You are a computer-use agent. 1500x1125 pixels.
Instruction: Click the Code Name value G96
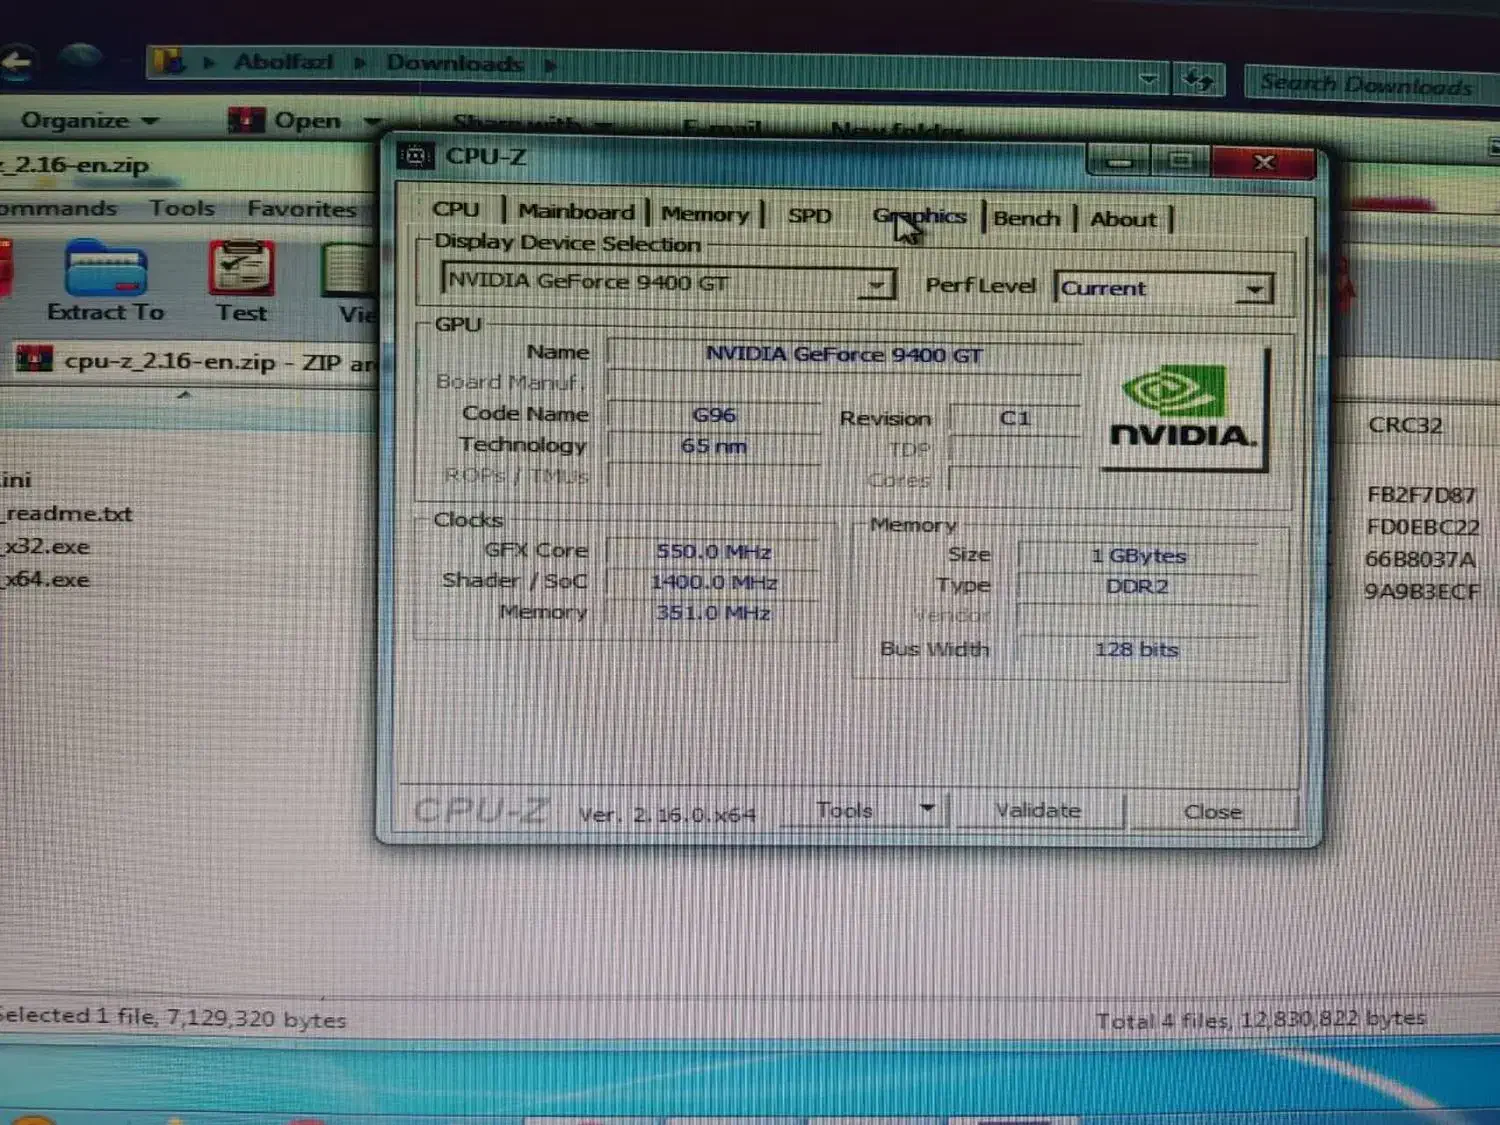point(714,415)
